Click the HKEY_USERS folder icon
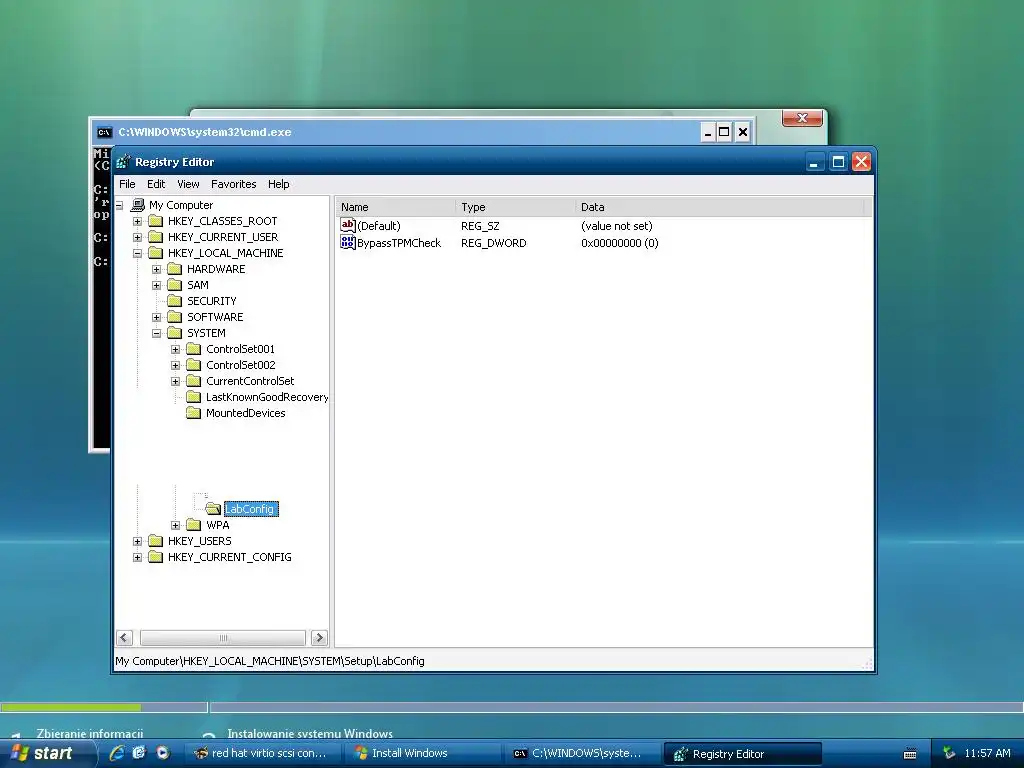The height and width of the screenshot is (768, 1024). [155, 541]
